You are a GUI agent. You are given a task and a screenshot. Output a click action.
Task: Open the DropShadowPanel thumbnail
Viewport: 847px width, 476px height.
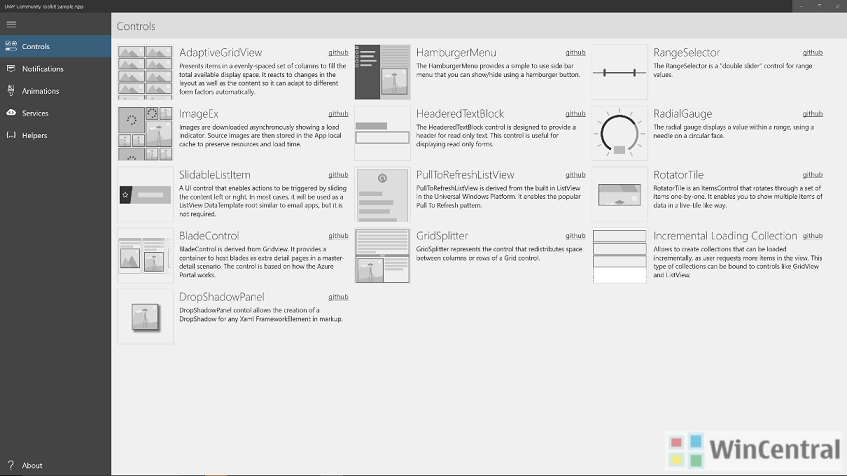point(145,317)
